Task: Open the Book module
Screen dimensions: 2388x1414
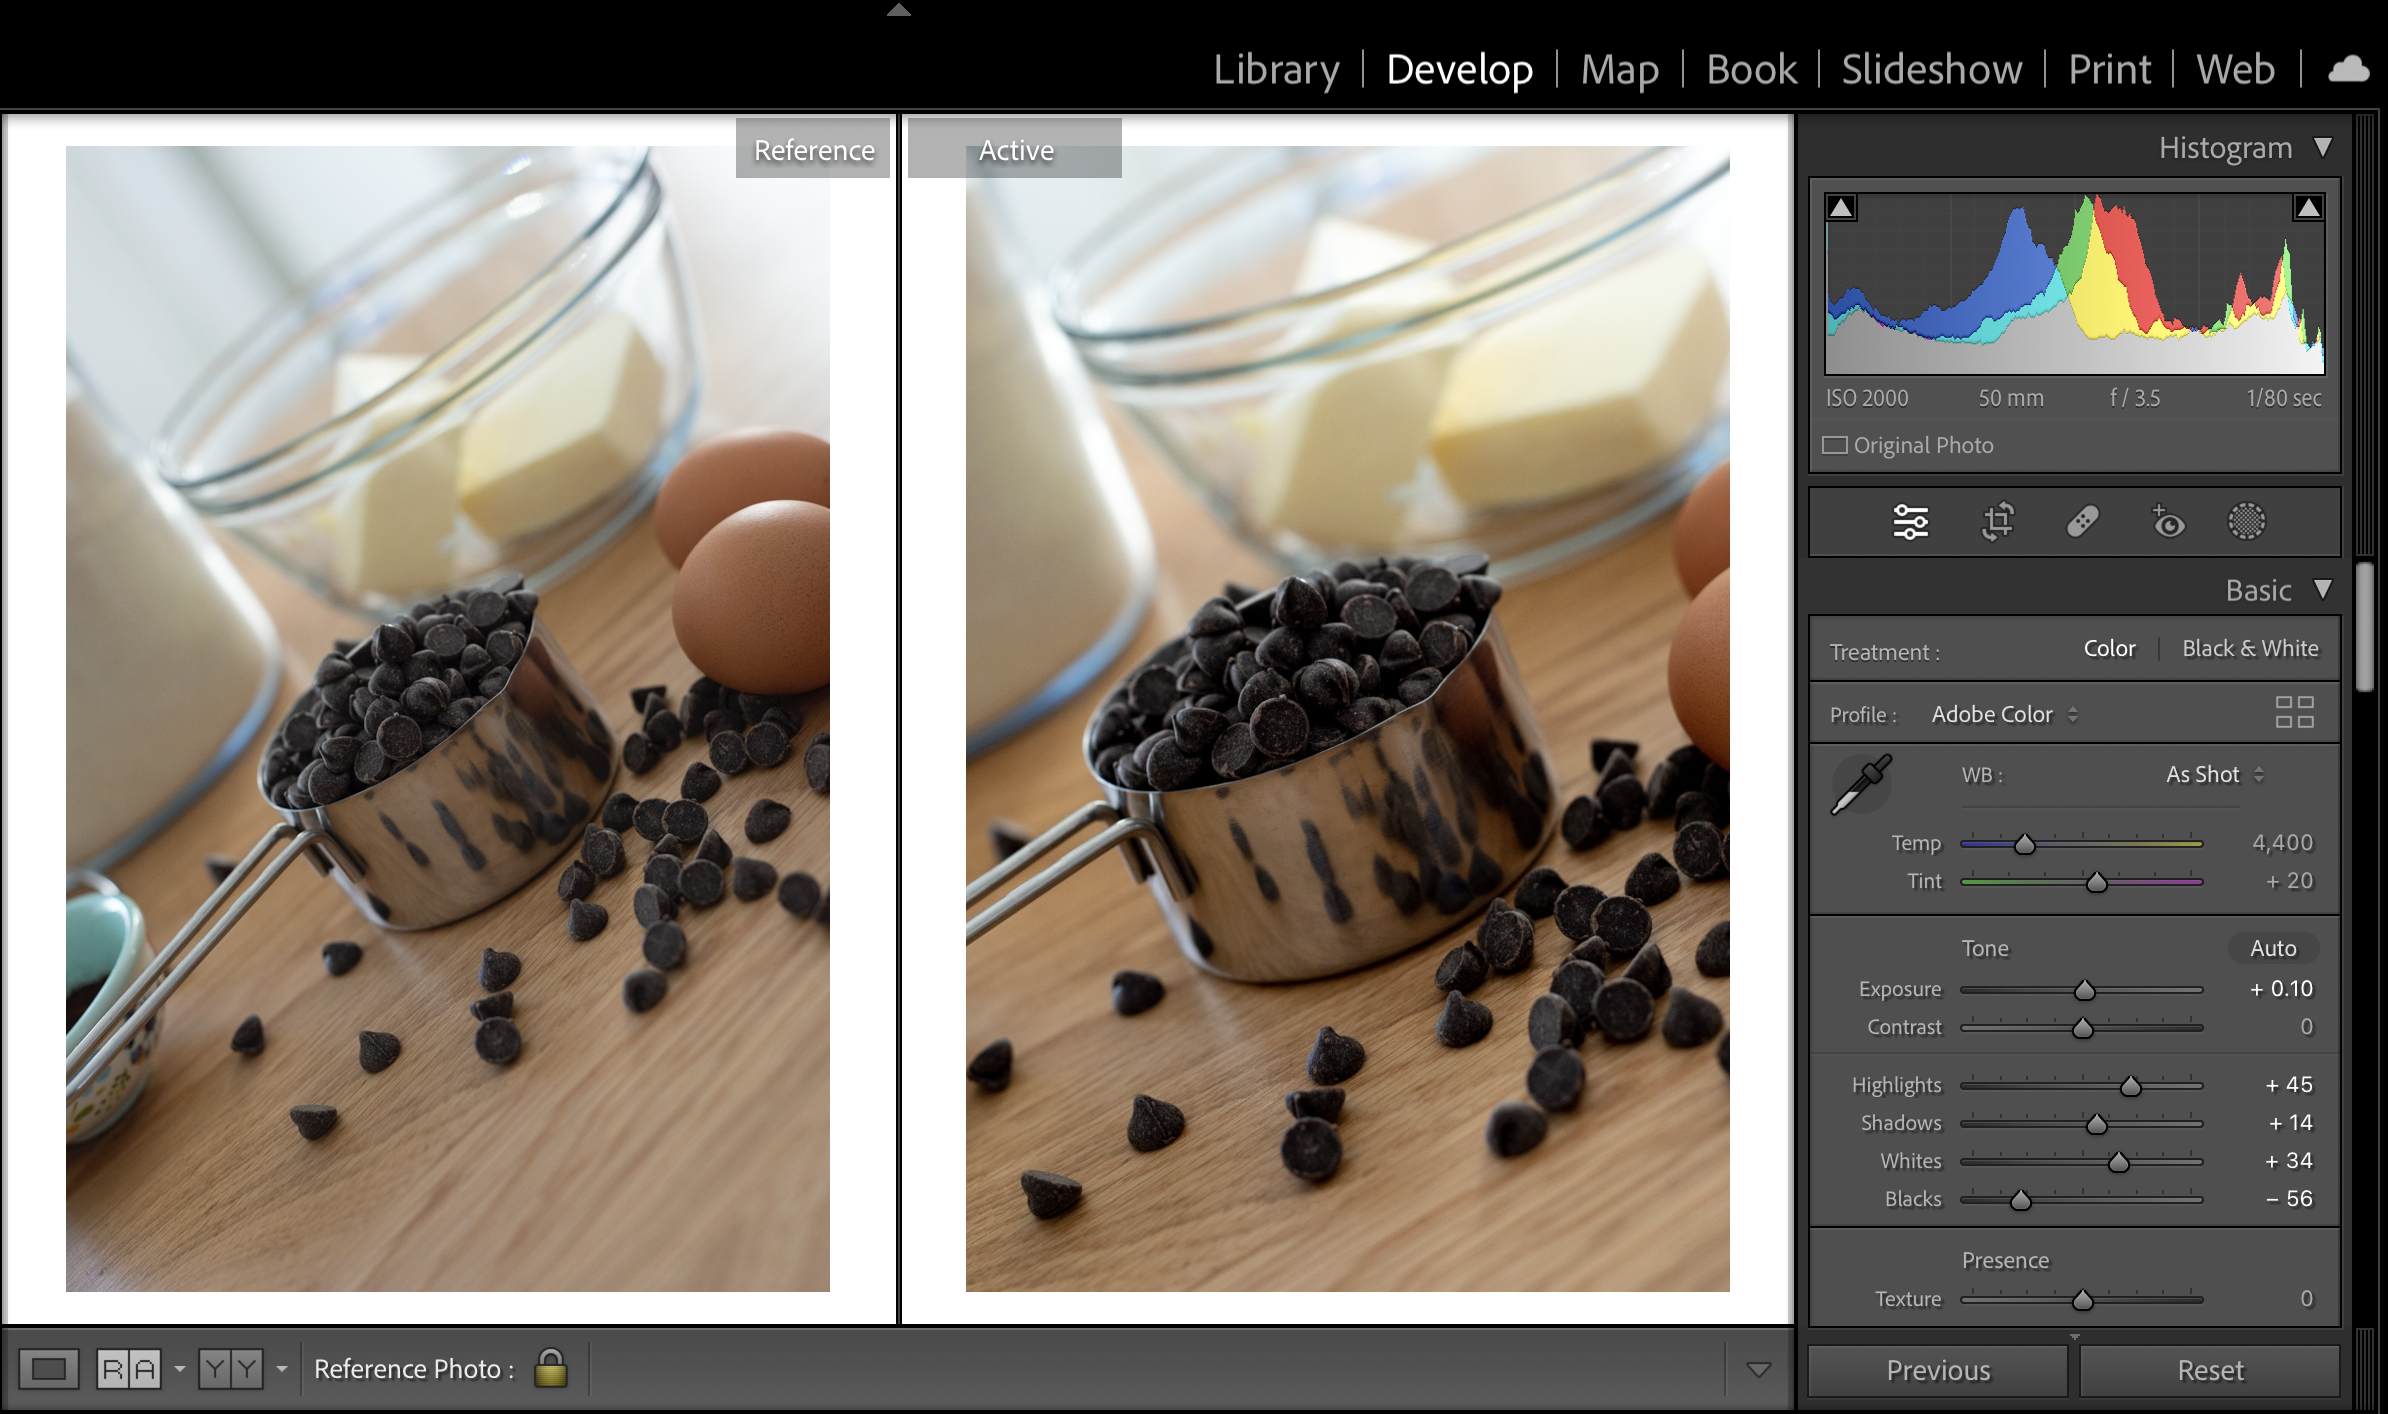Action: tap(1751, 69)
